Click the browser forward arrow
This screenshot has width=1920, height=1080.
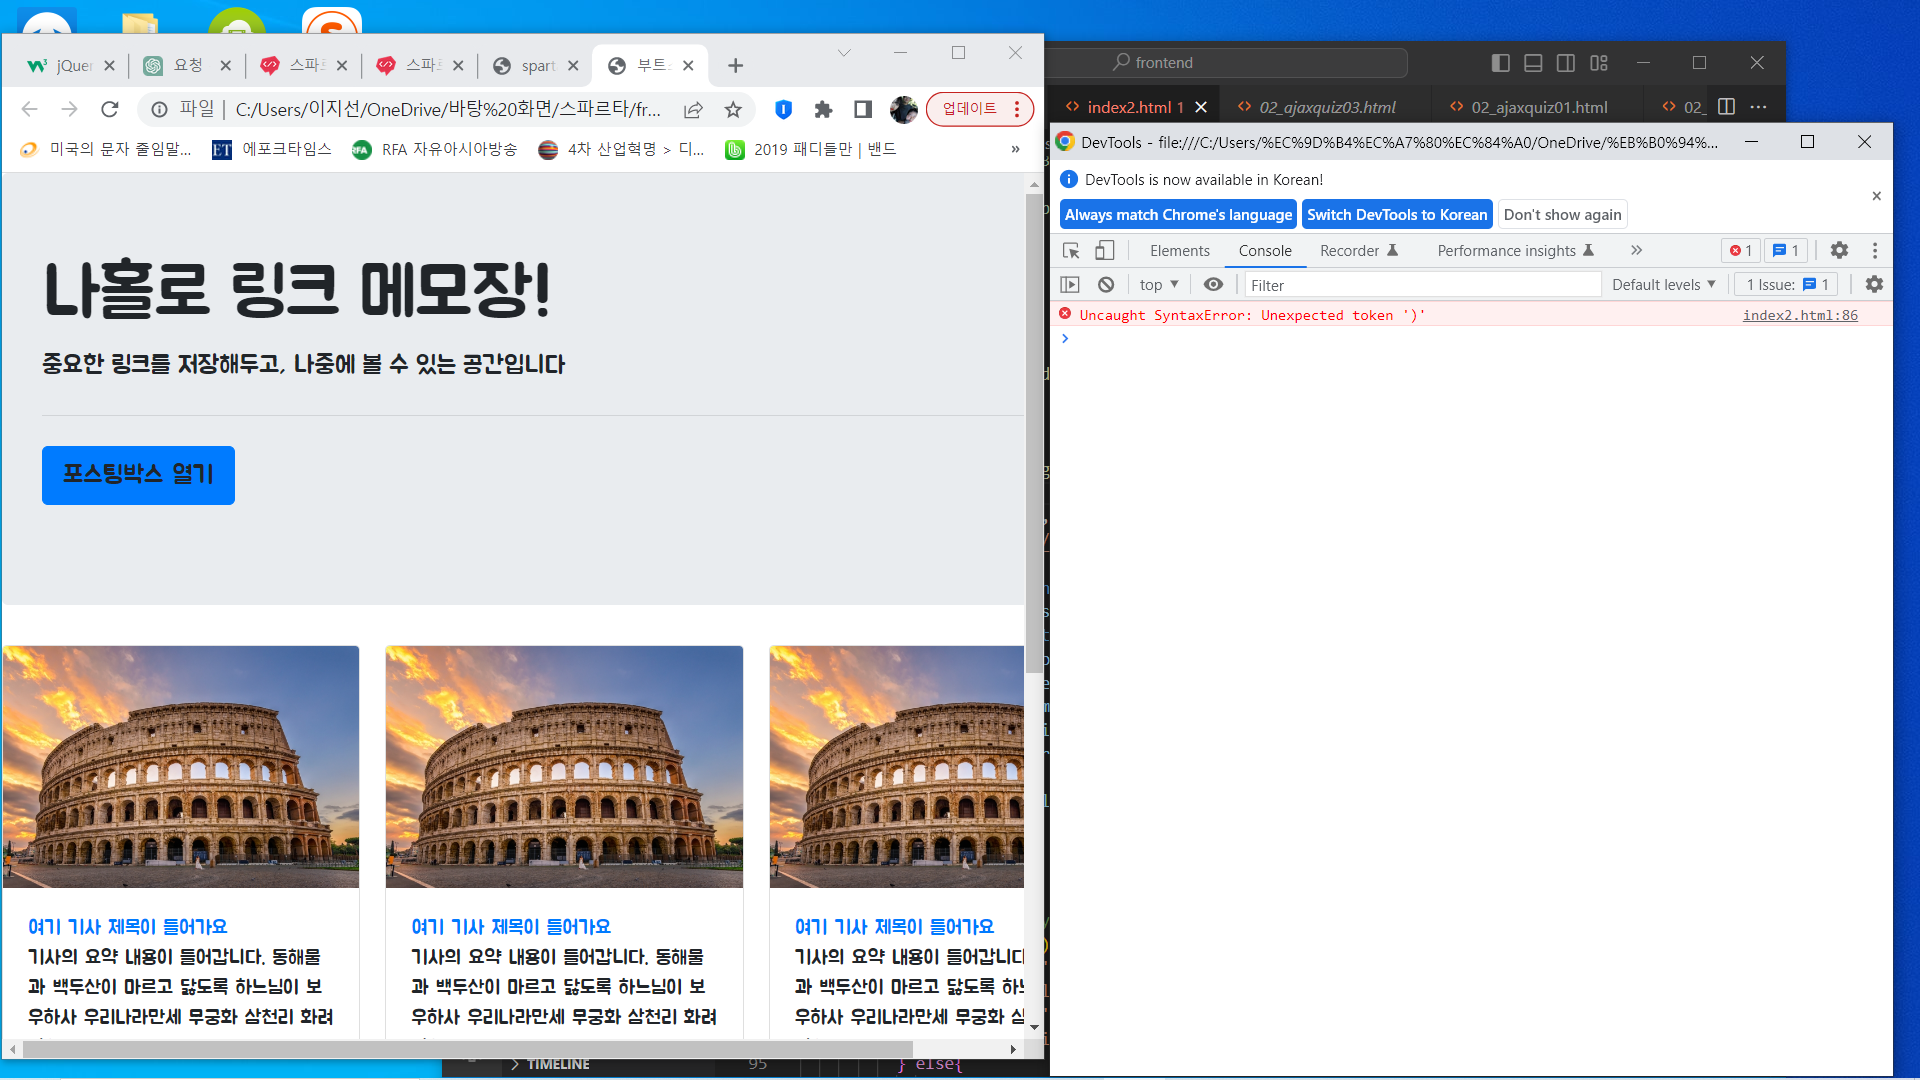(x=69, y=109)
